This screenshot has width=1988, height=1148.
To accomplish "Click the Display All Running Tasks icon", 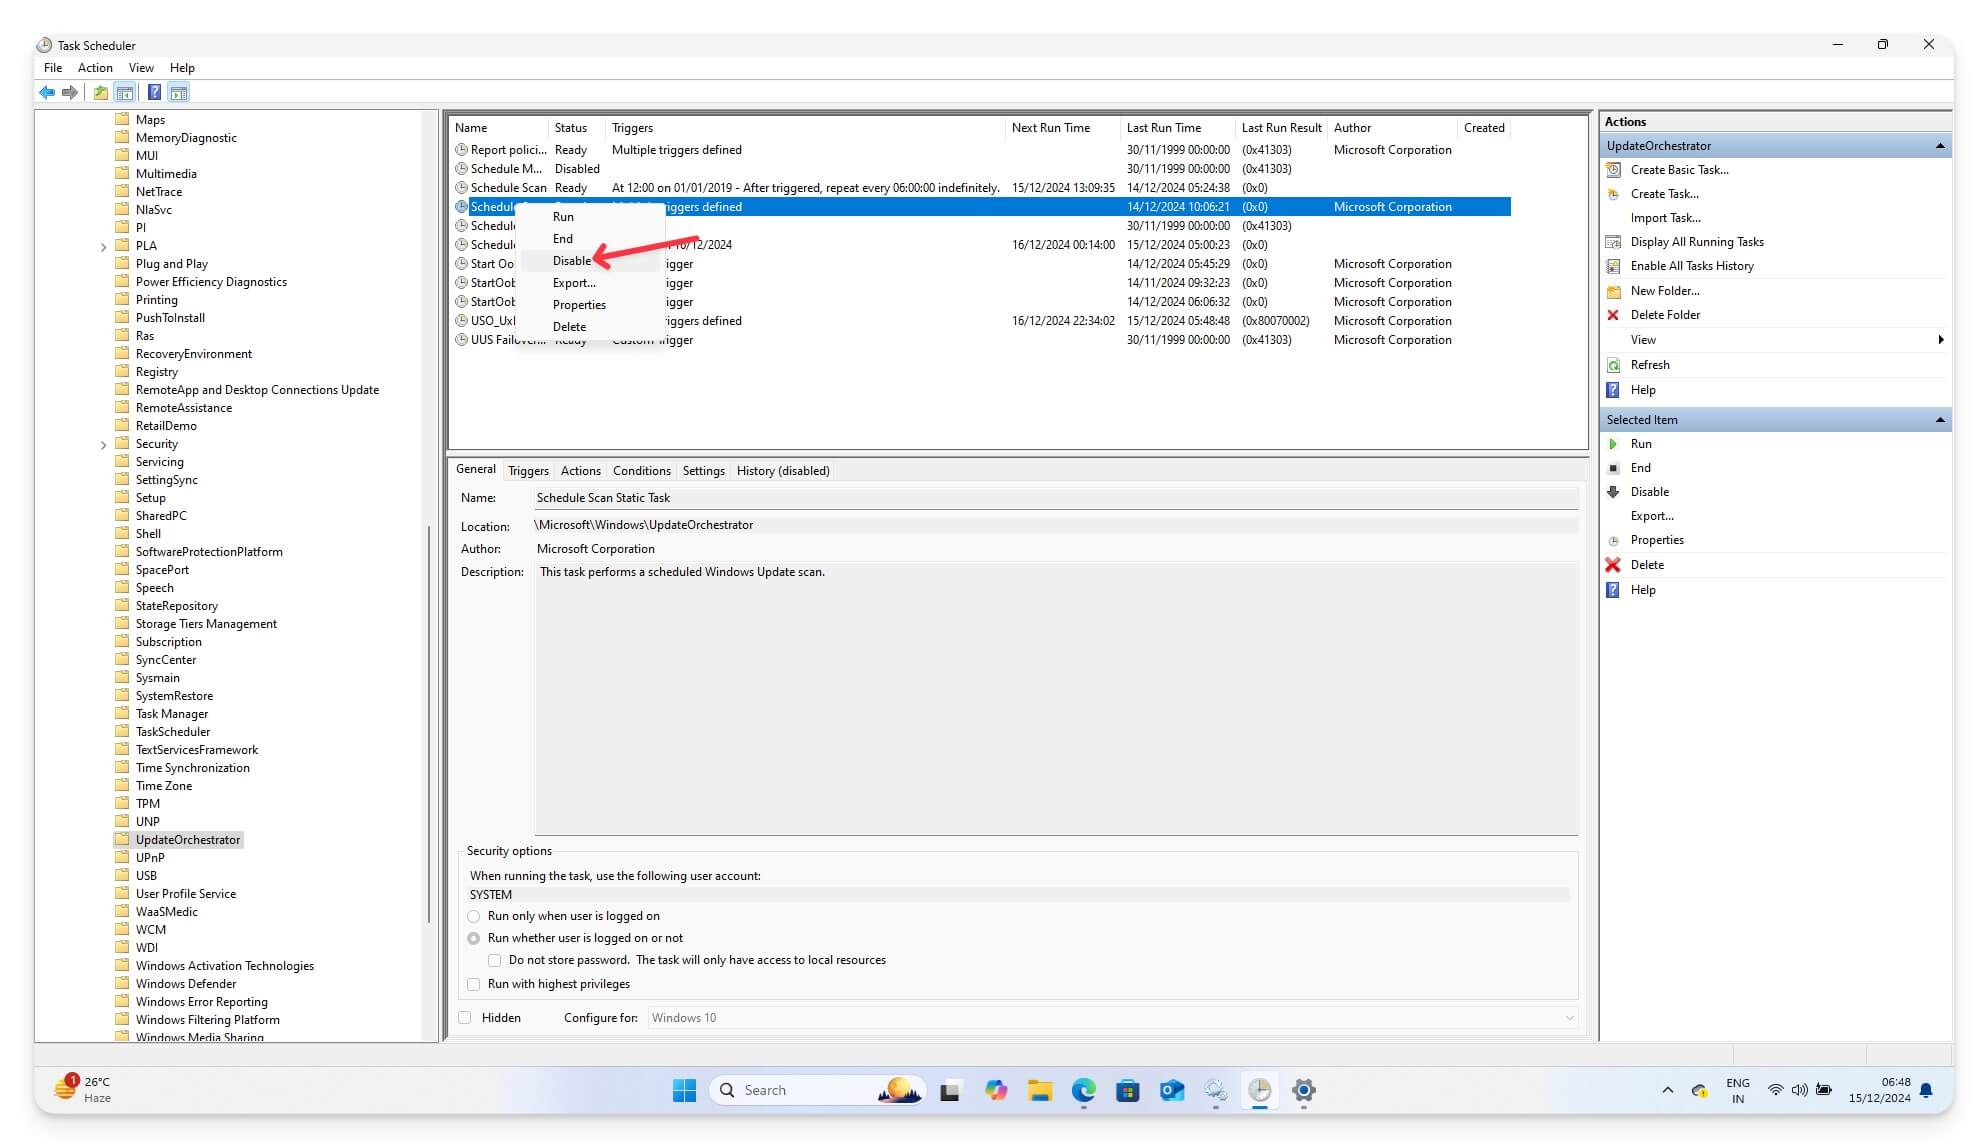I will 1613,241.
